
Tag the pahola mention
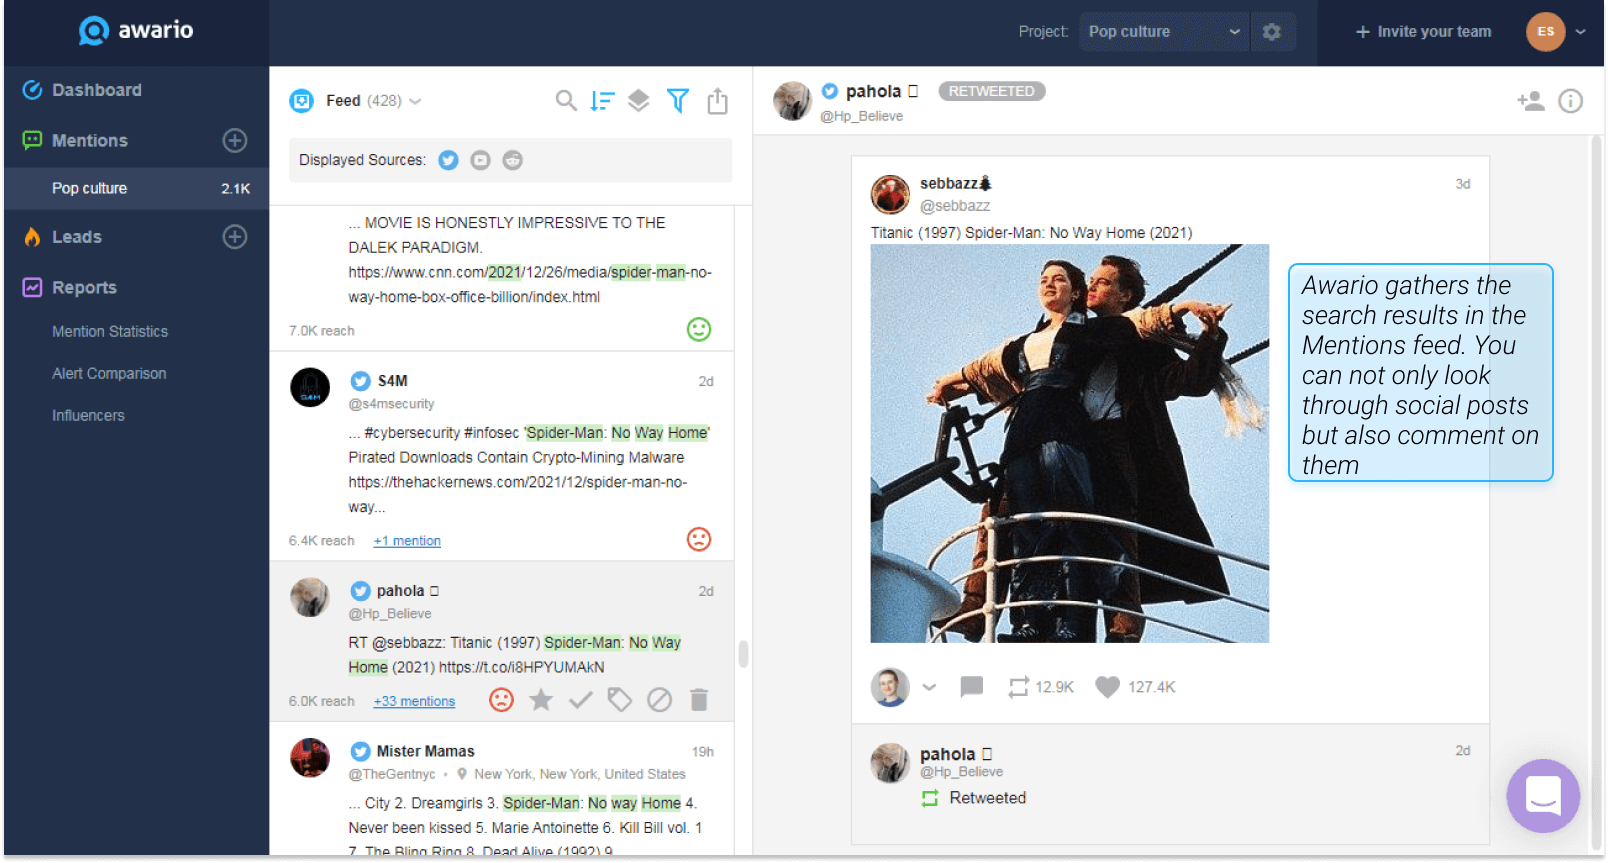tap(620, 700)
